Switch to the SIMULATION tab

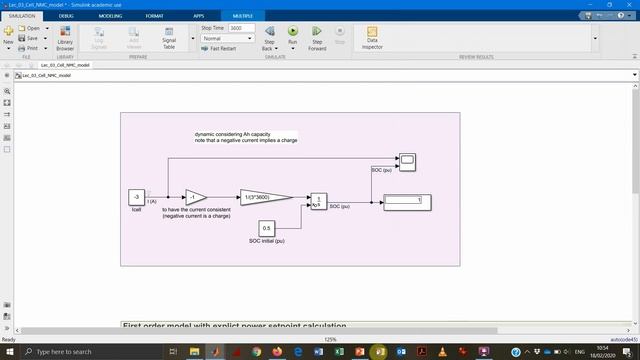pyautogui.click(x=22, y=16)
